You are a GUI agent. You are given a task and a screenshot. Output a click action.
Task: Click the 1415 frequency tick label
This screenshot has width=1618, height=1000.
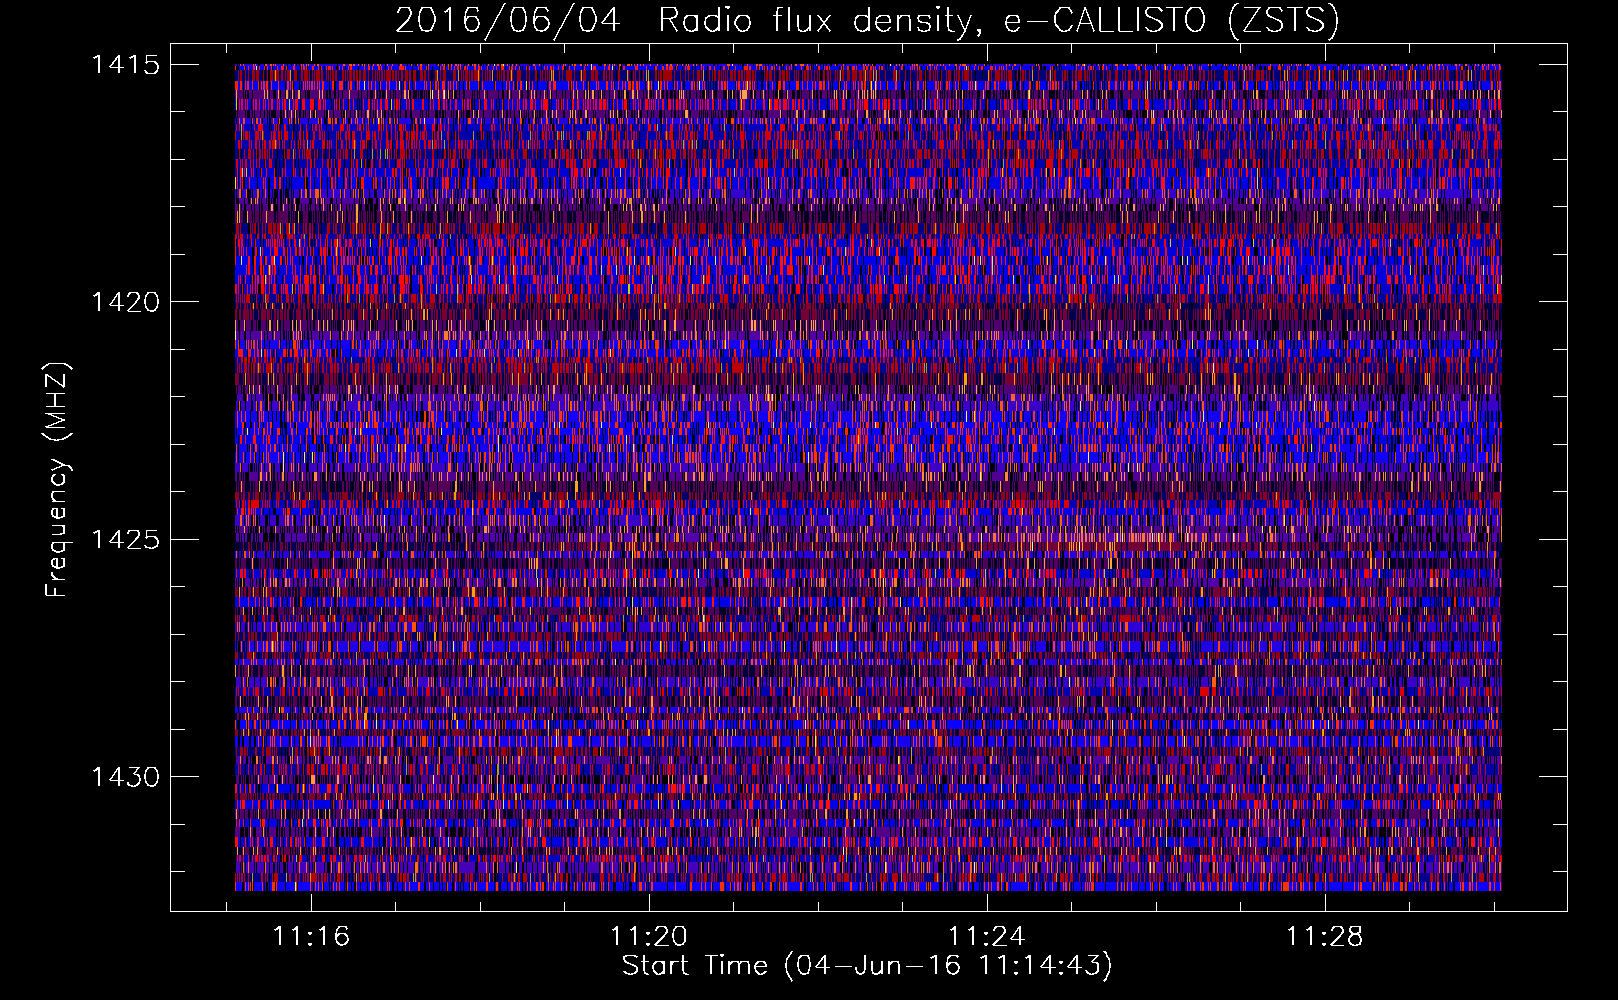click(126, 65)
